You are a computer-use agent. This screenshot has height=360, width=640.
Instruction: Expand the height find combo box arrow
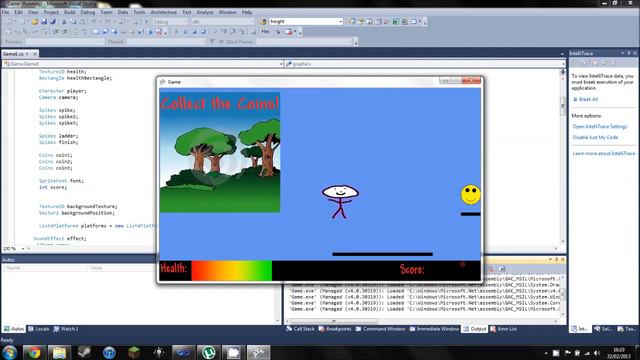click(x=340, y=22)
